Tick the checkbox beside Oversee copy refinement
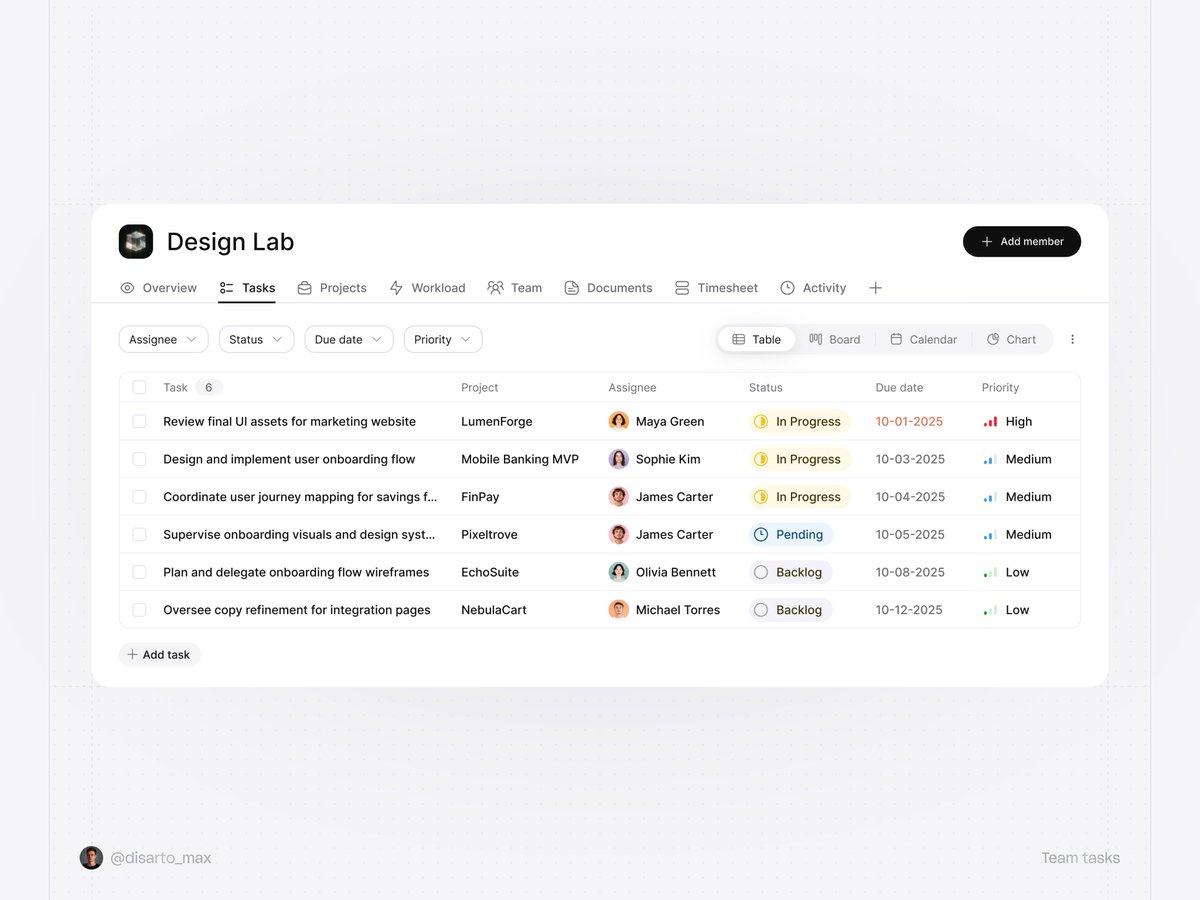 tap(139, 609)
